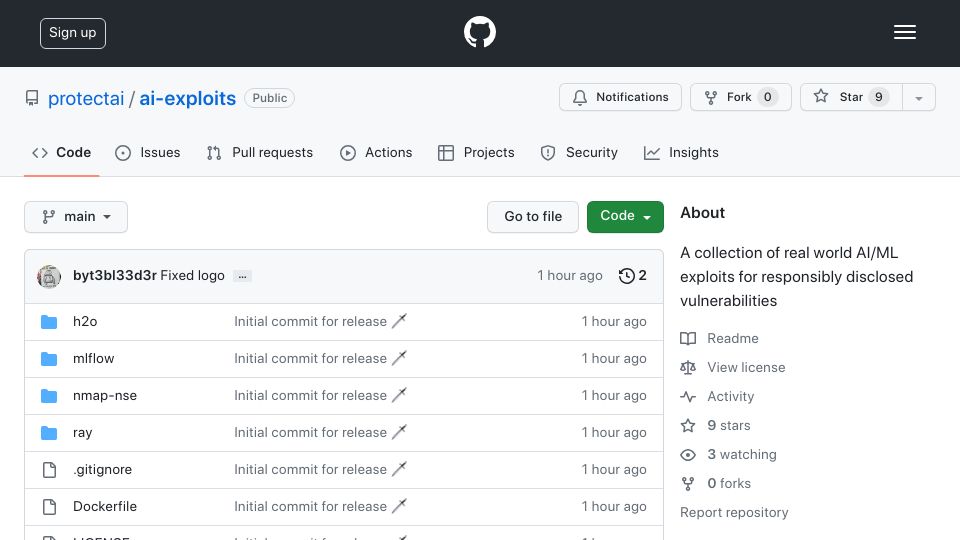Click the repository book icon beside protectai
Screen dimensions: 960x540
coord(32,98)
